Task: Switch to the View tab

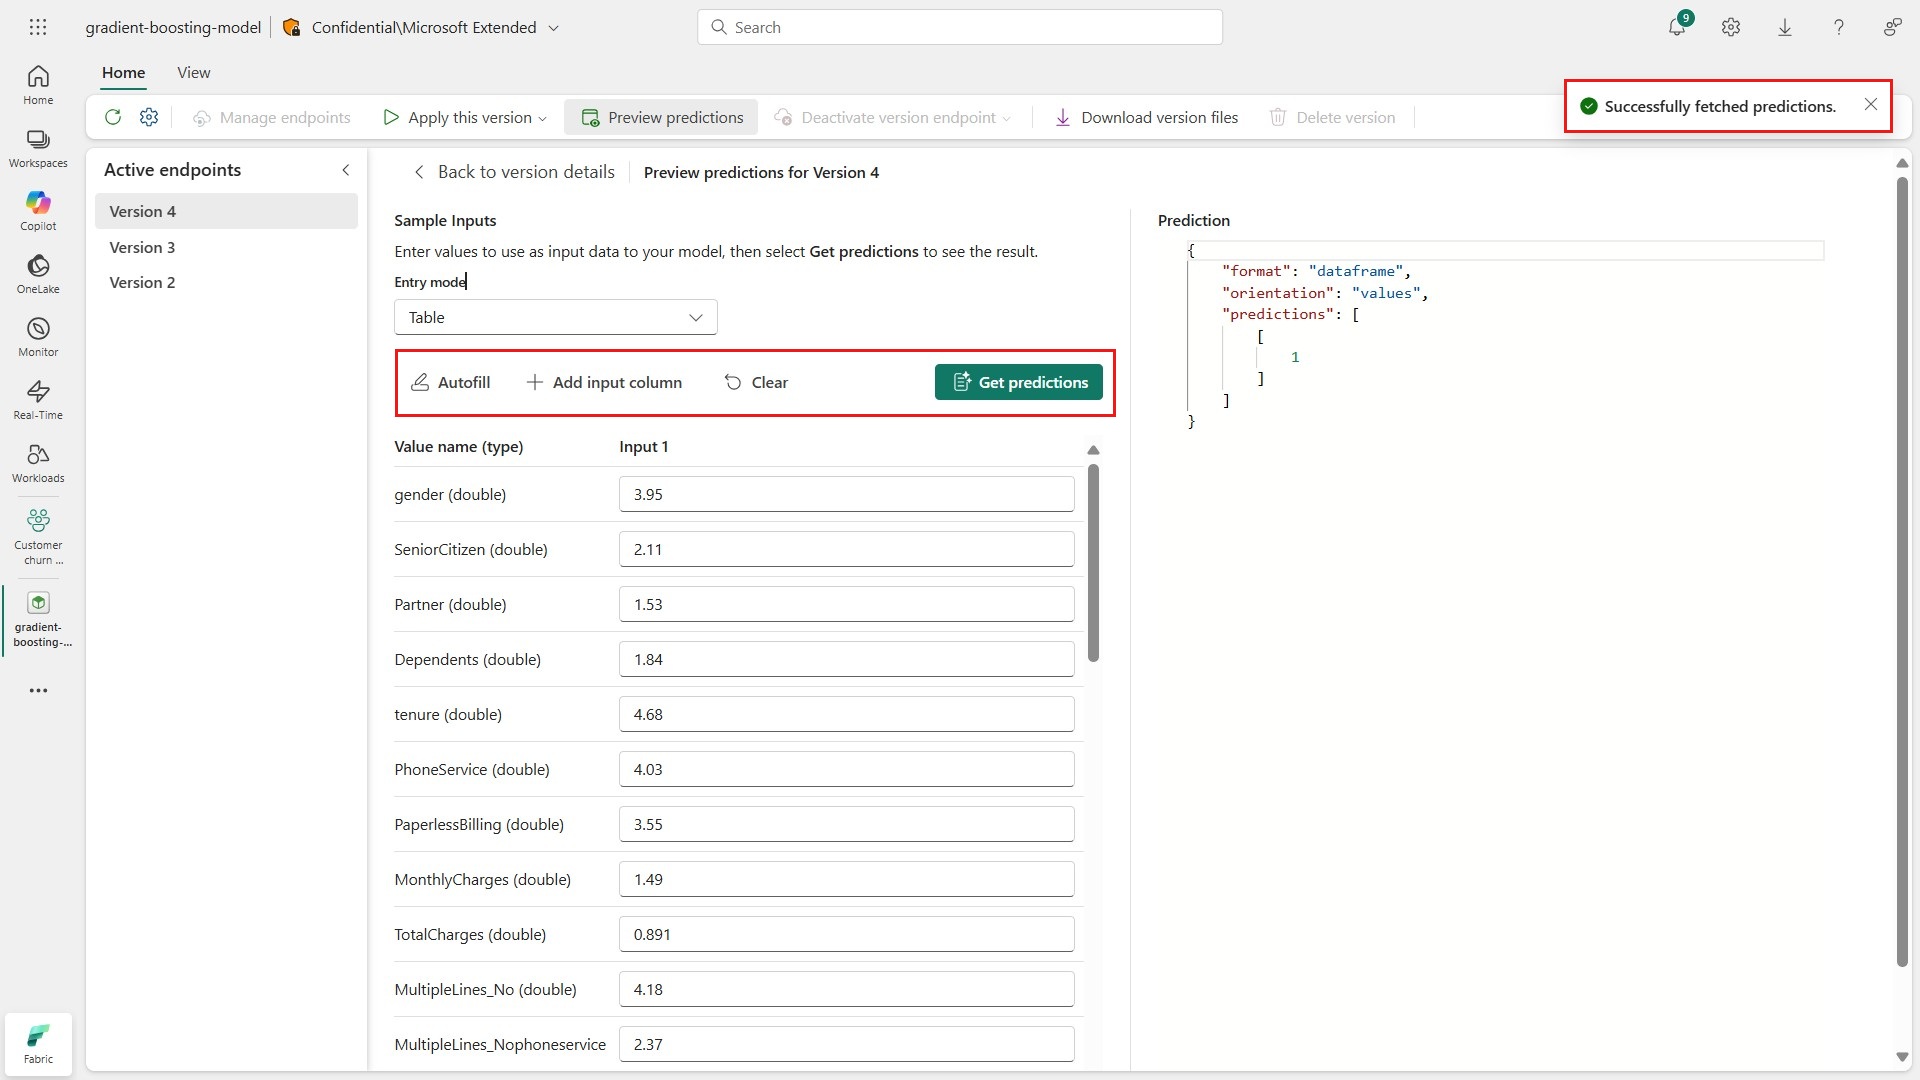Action: coord(193,72)
